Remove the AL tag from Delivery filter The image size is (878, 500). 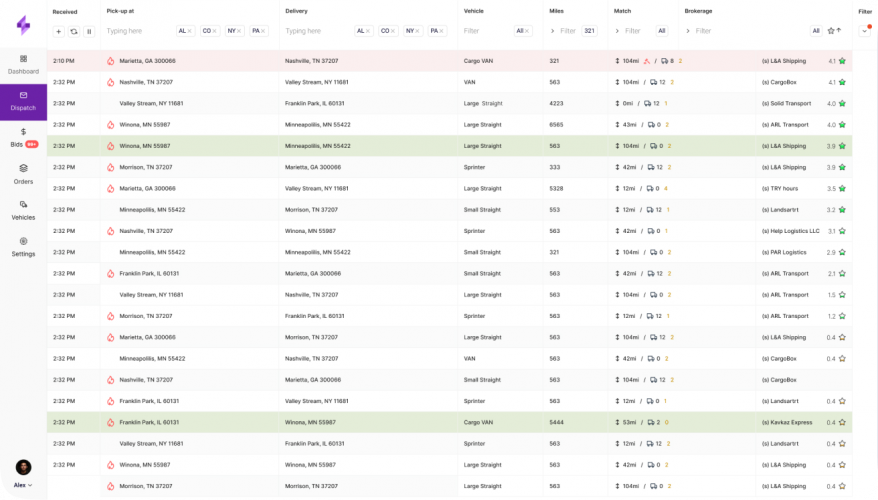tap(368, 31)
